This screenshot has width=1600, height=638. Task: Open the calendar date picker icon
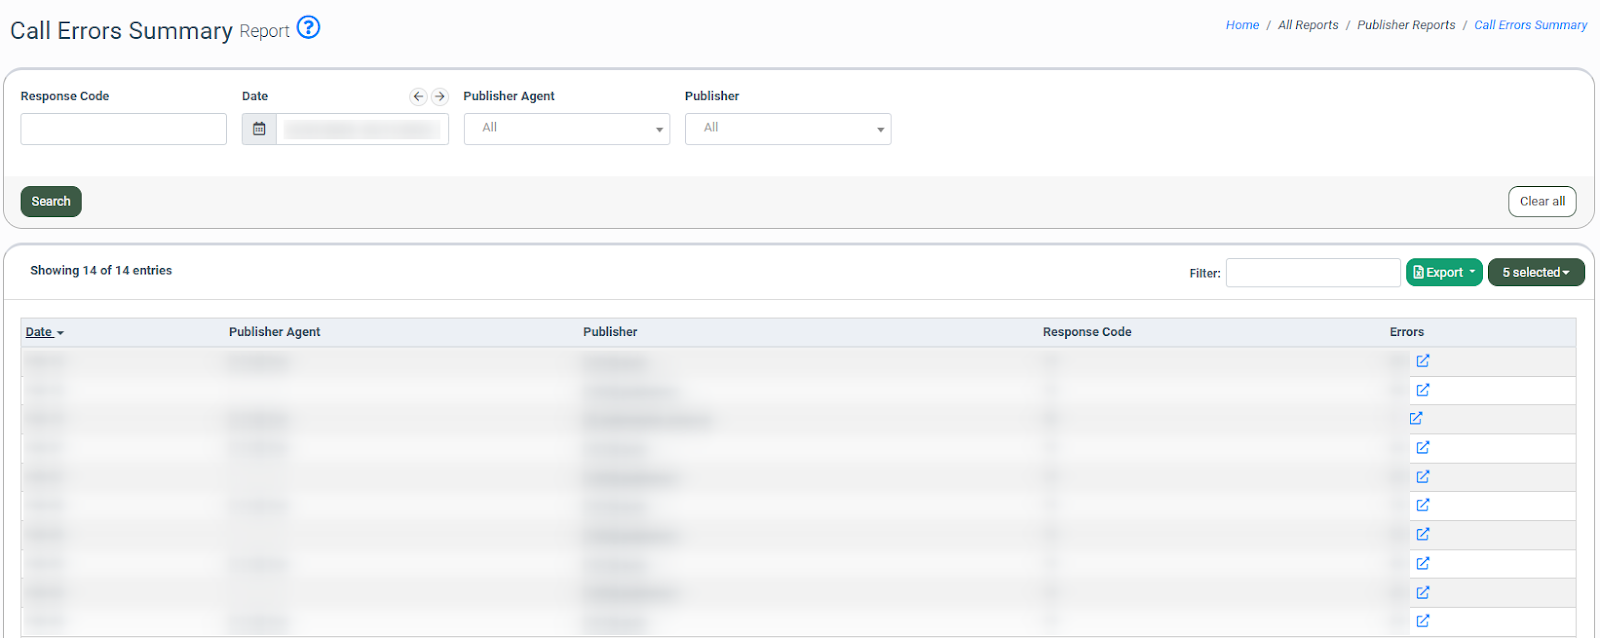pyautogui.click(x=259, y=129)
